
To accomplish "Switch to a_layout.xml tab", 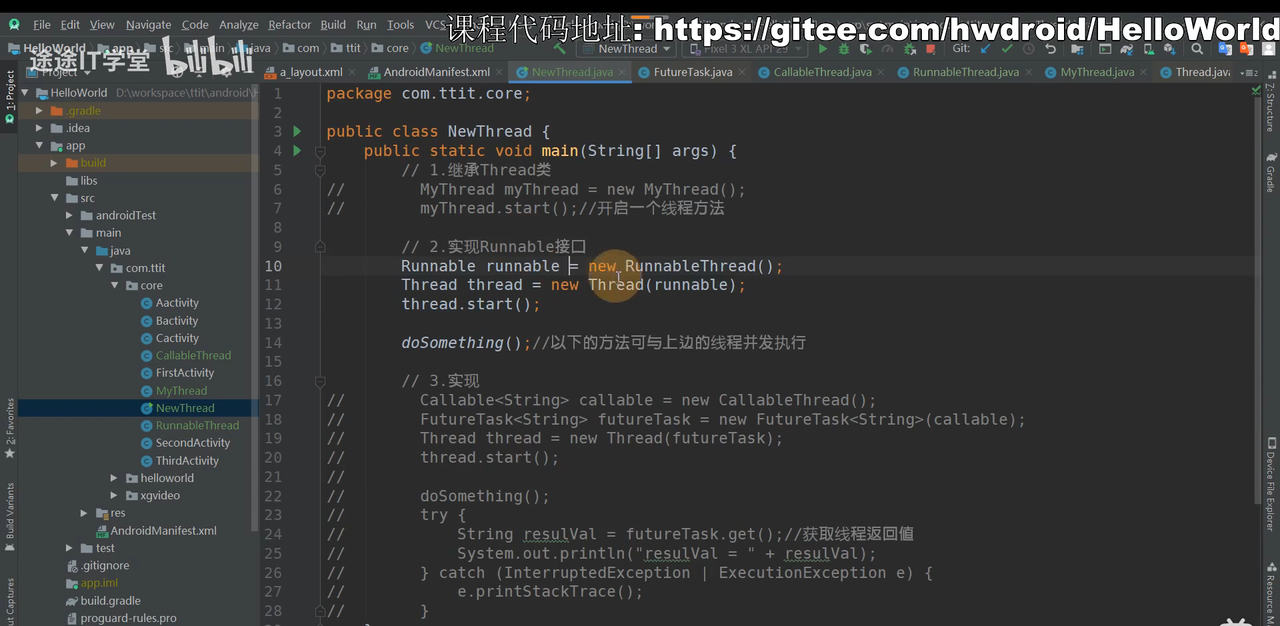I will coord(311,72).
